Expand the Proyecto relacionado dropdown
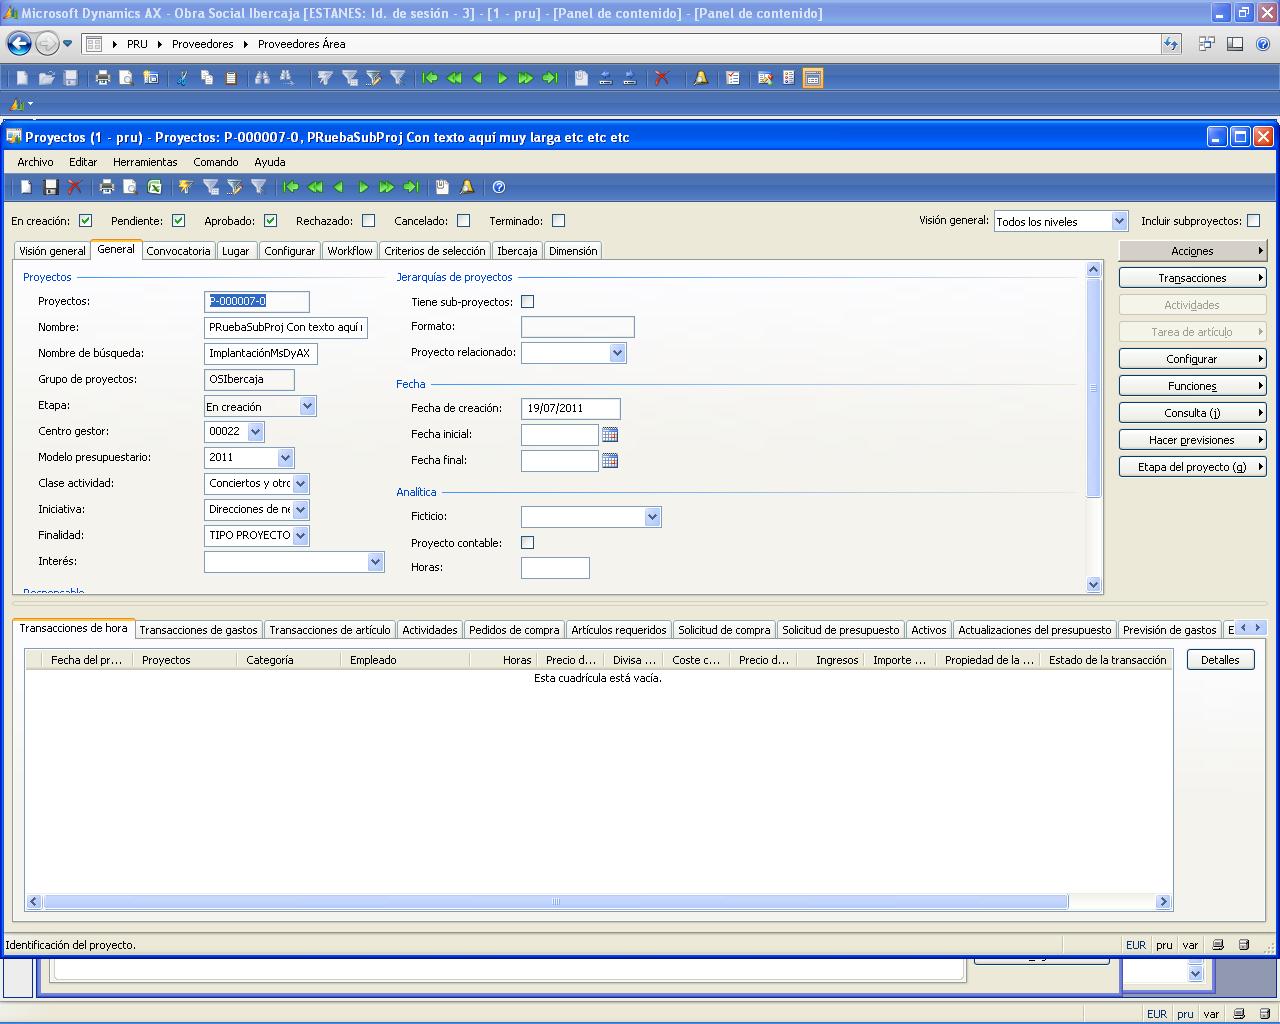1280x1024 pixels. coord(617,353)
